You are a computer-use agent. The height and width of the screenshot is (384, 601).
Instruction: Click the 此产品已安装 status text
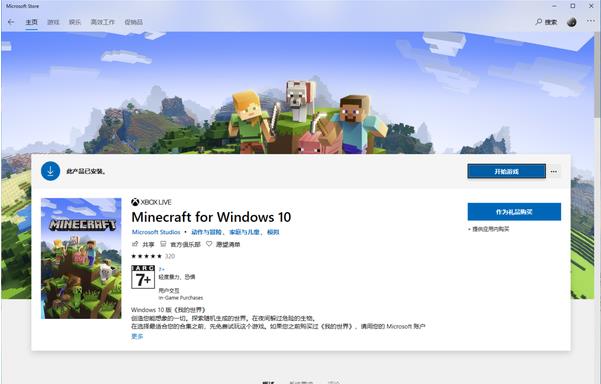[x=86, y=171]
